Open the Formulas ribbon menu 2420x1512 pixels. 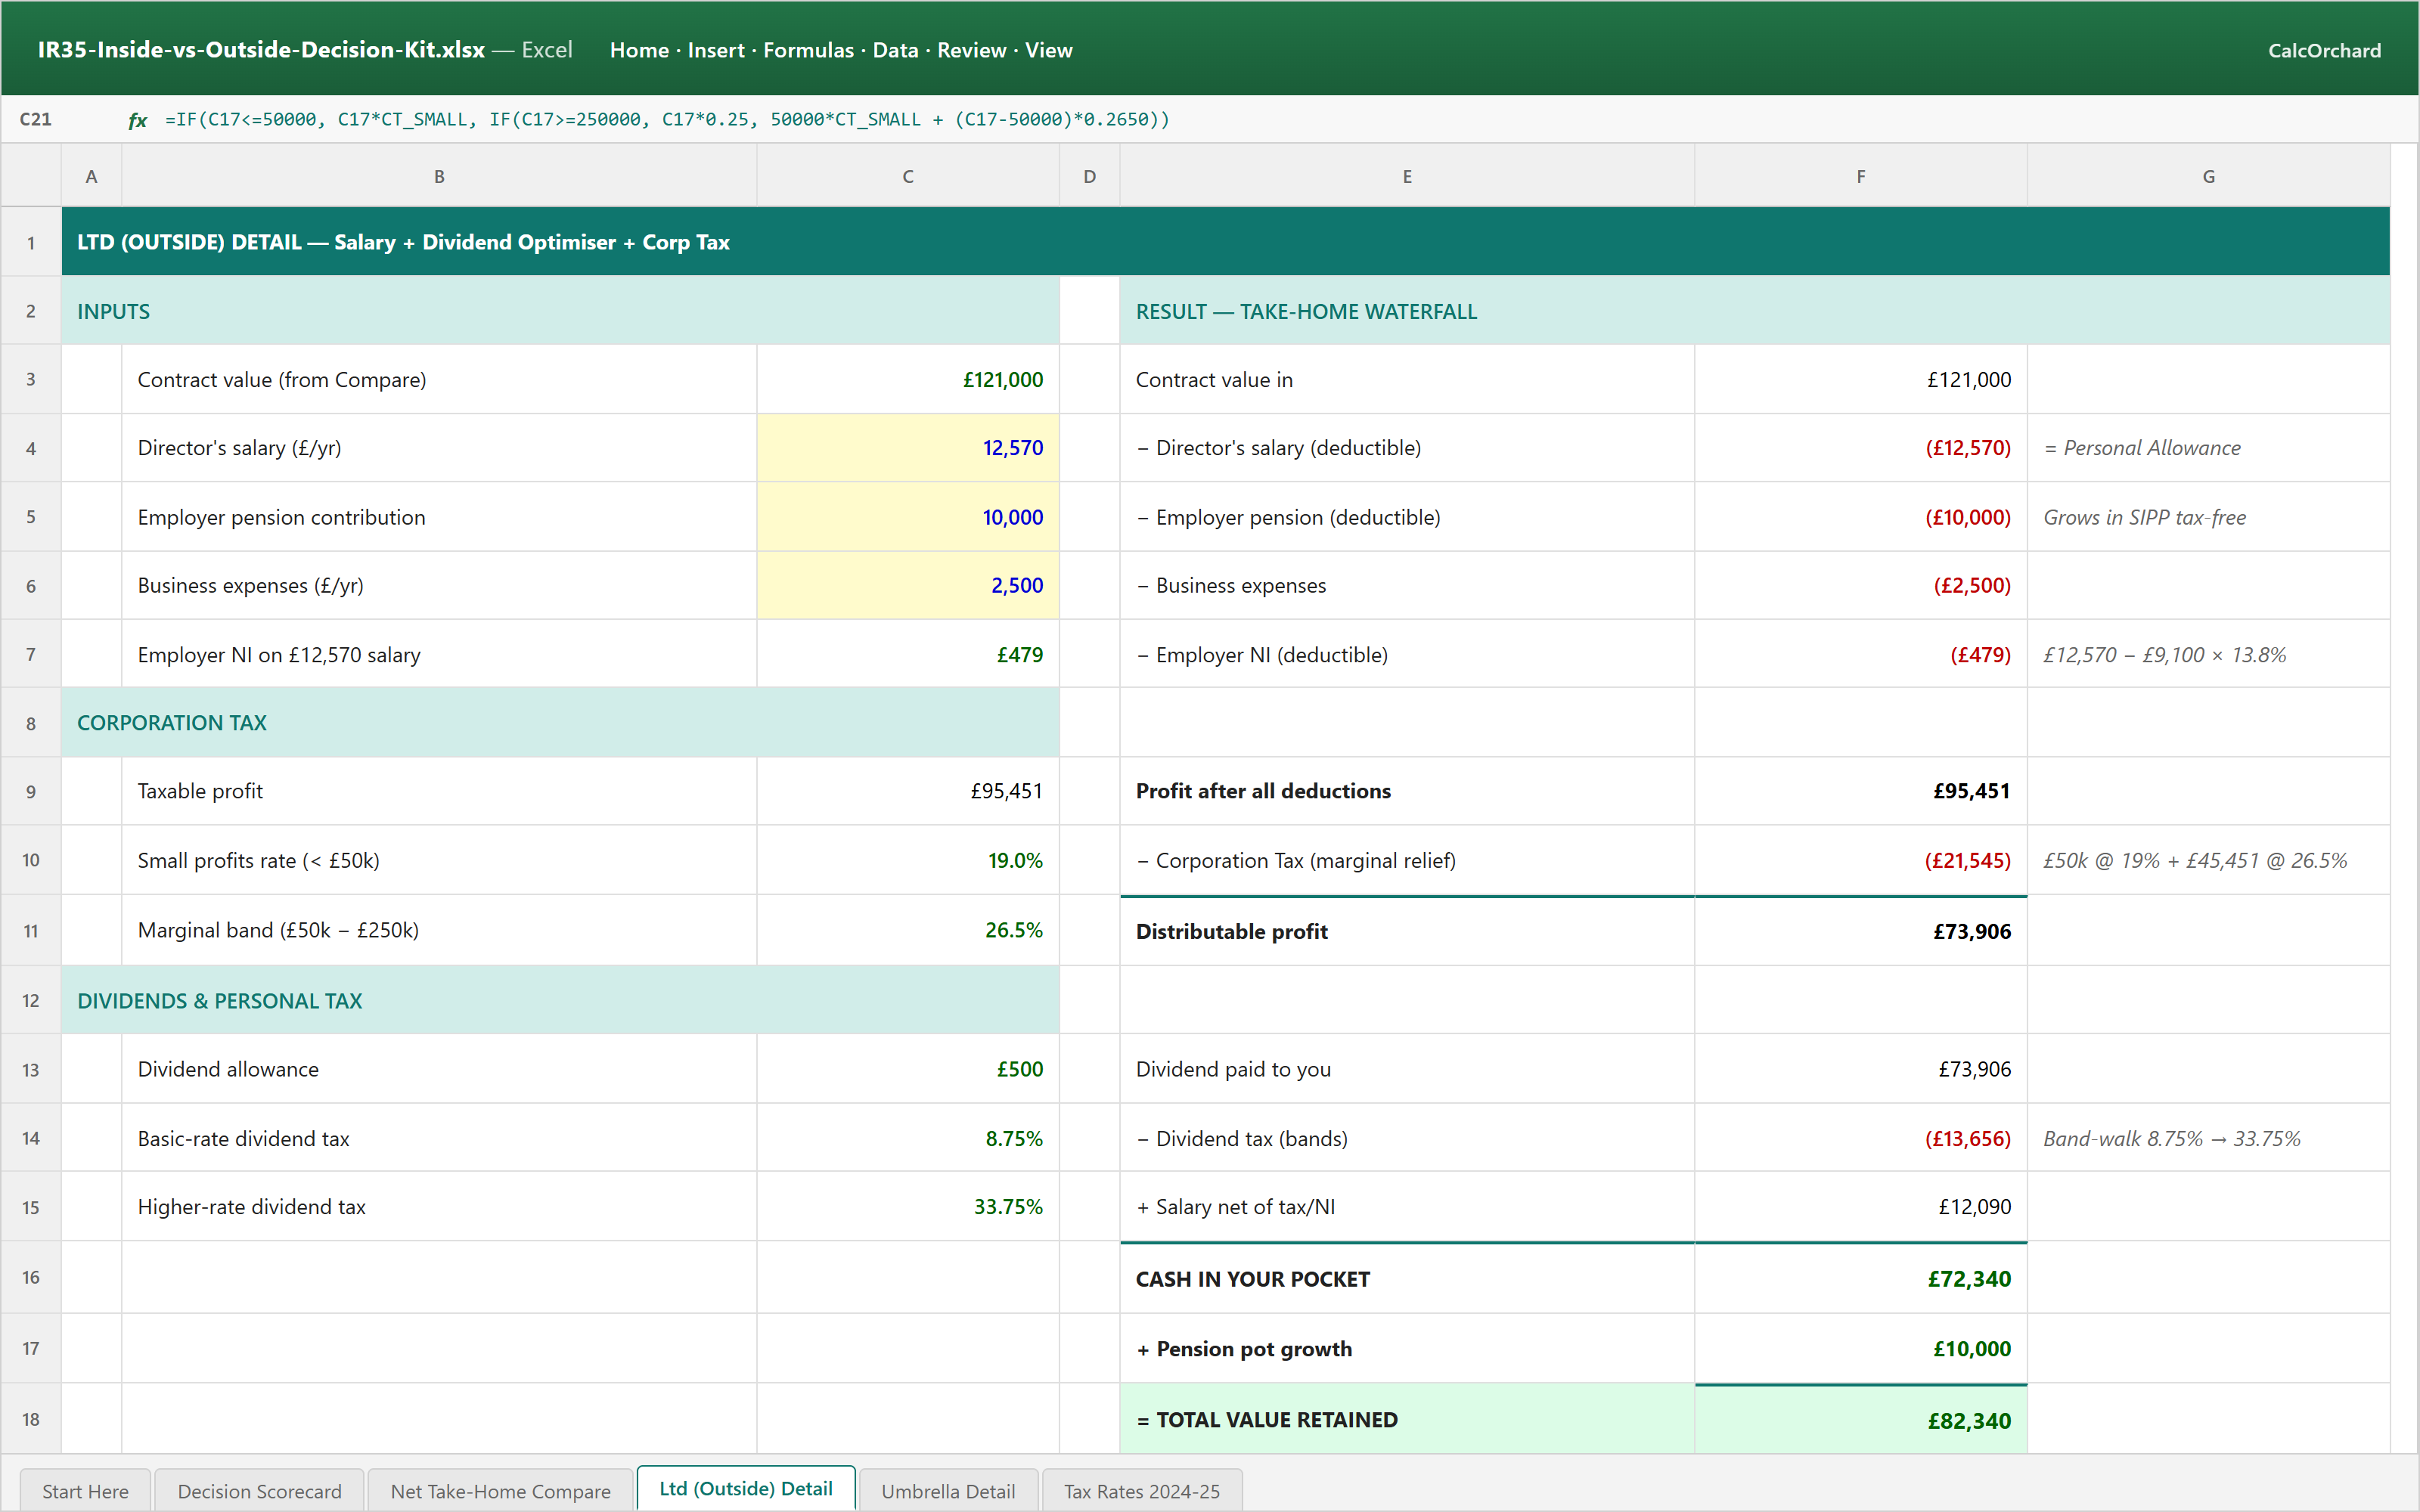[808, 50]
